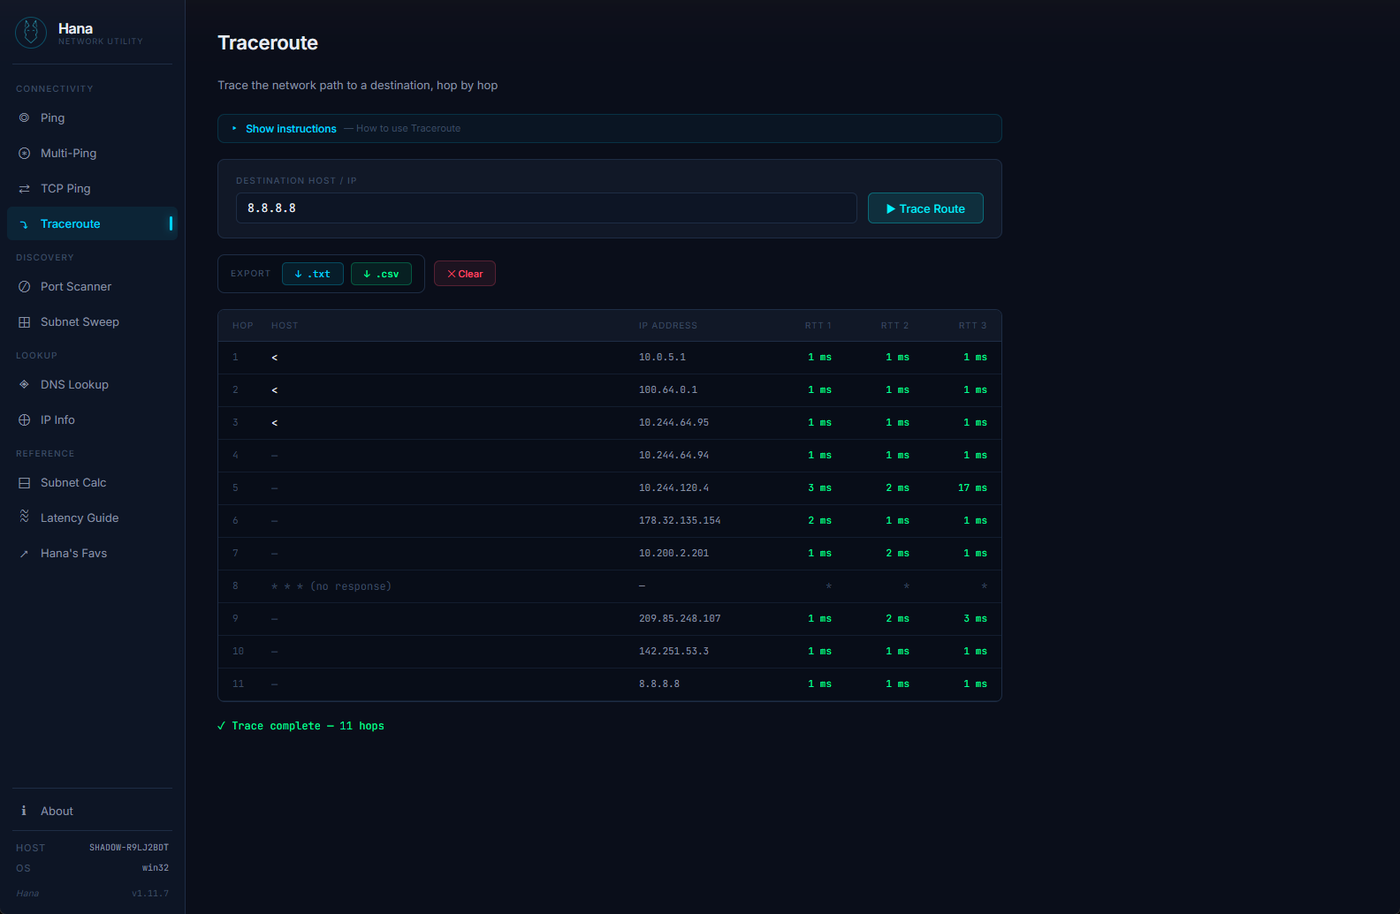Viewport: 1400px width, 914px height.
Task: Click the version number v1.11.7
Action: click(x=150, y=893)
